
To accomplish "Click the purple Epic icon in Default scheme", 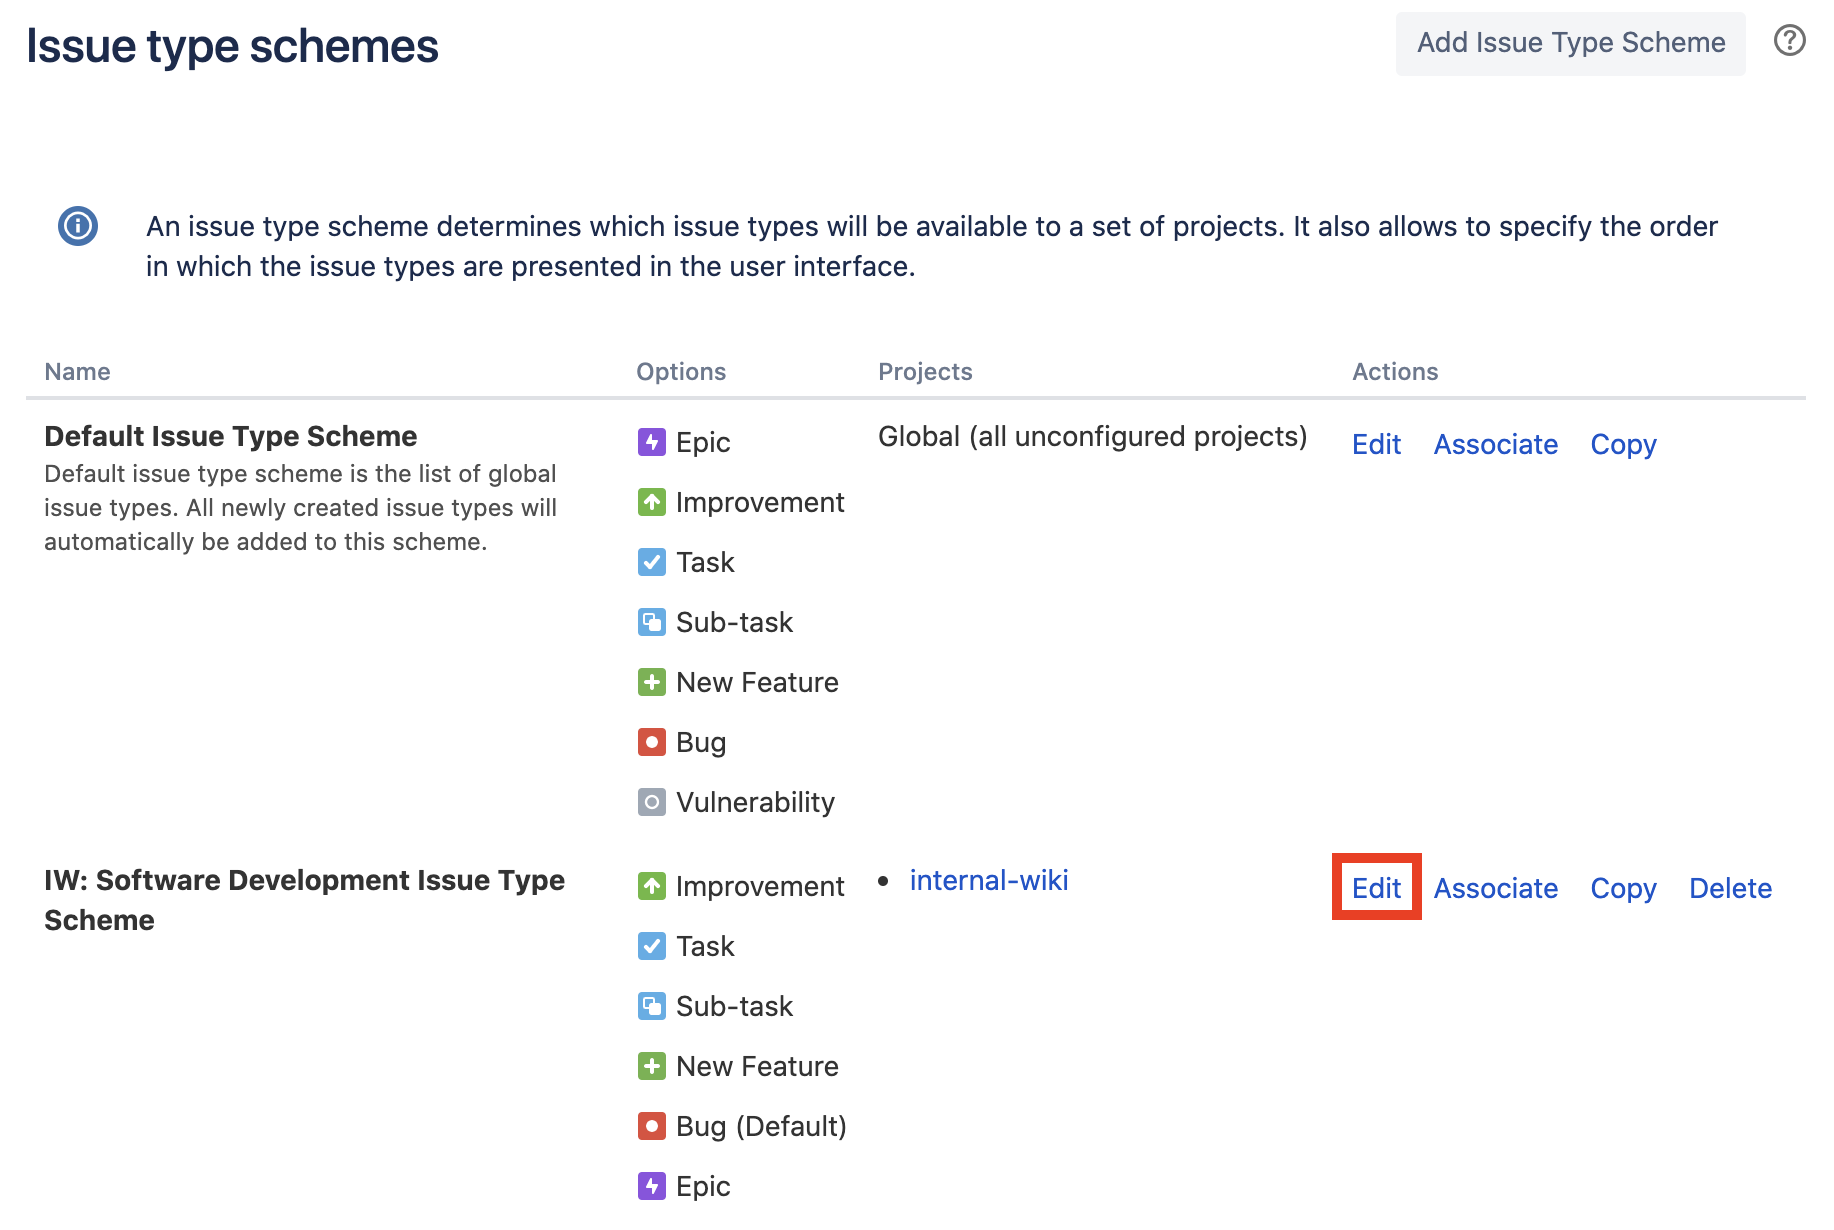I will pos(652,442).
